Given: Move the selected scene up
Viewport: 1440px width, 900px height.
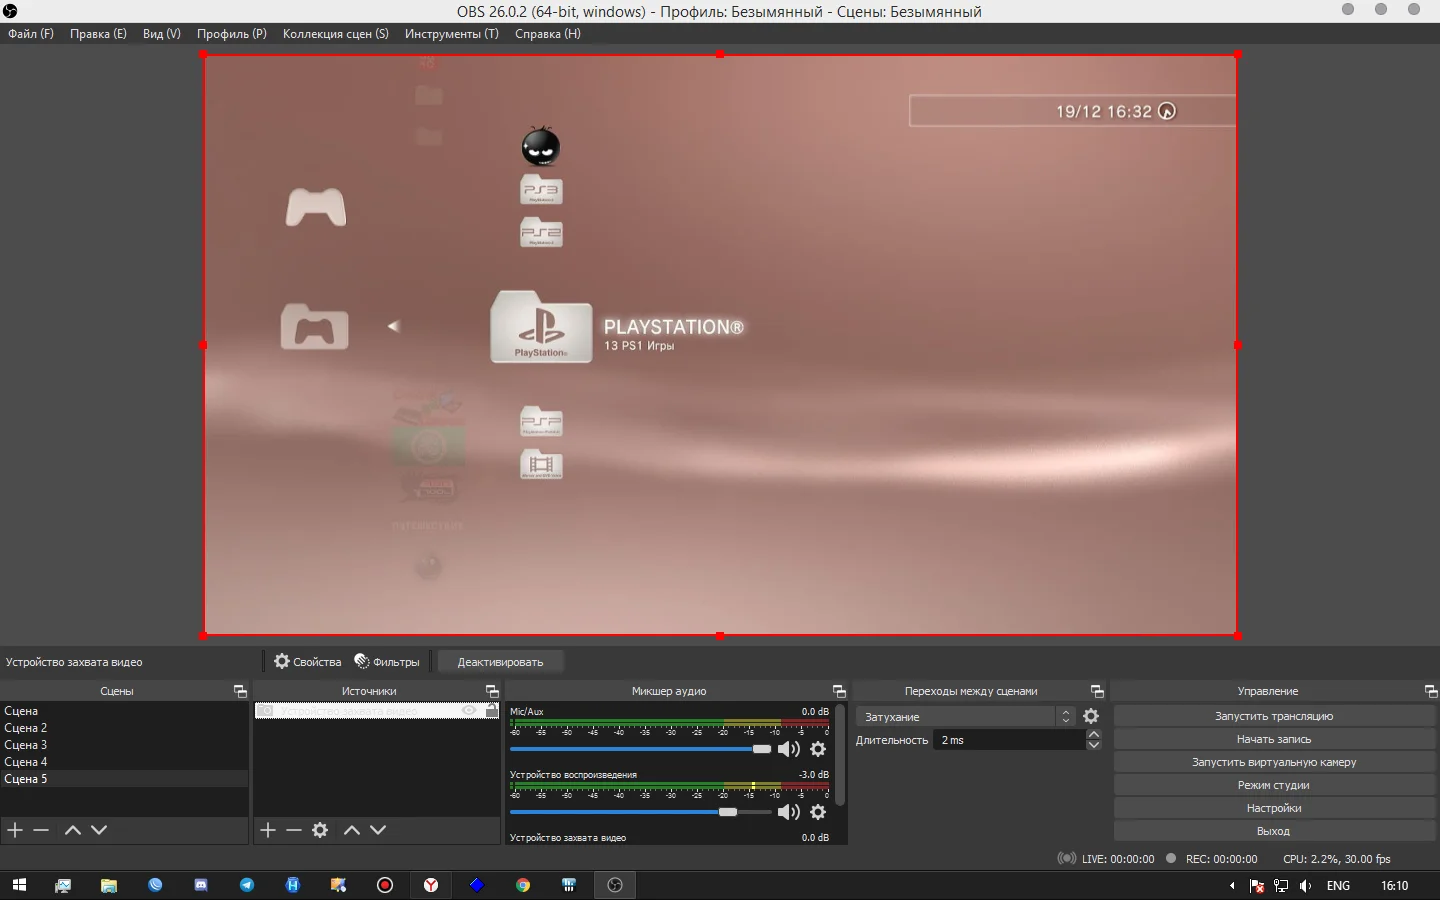Looking at the screenshot, I should click(73, 830).
